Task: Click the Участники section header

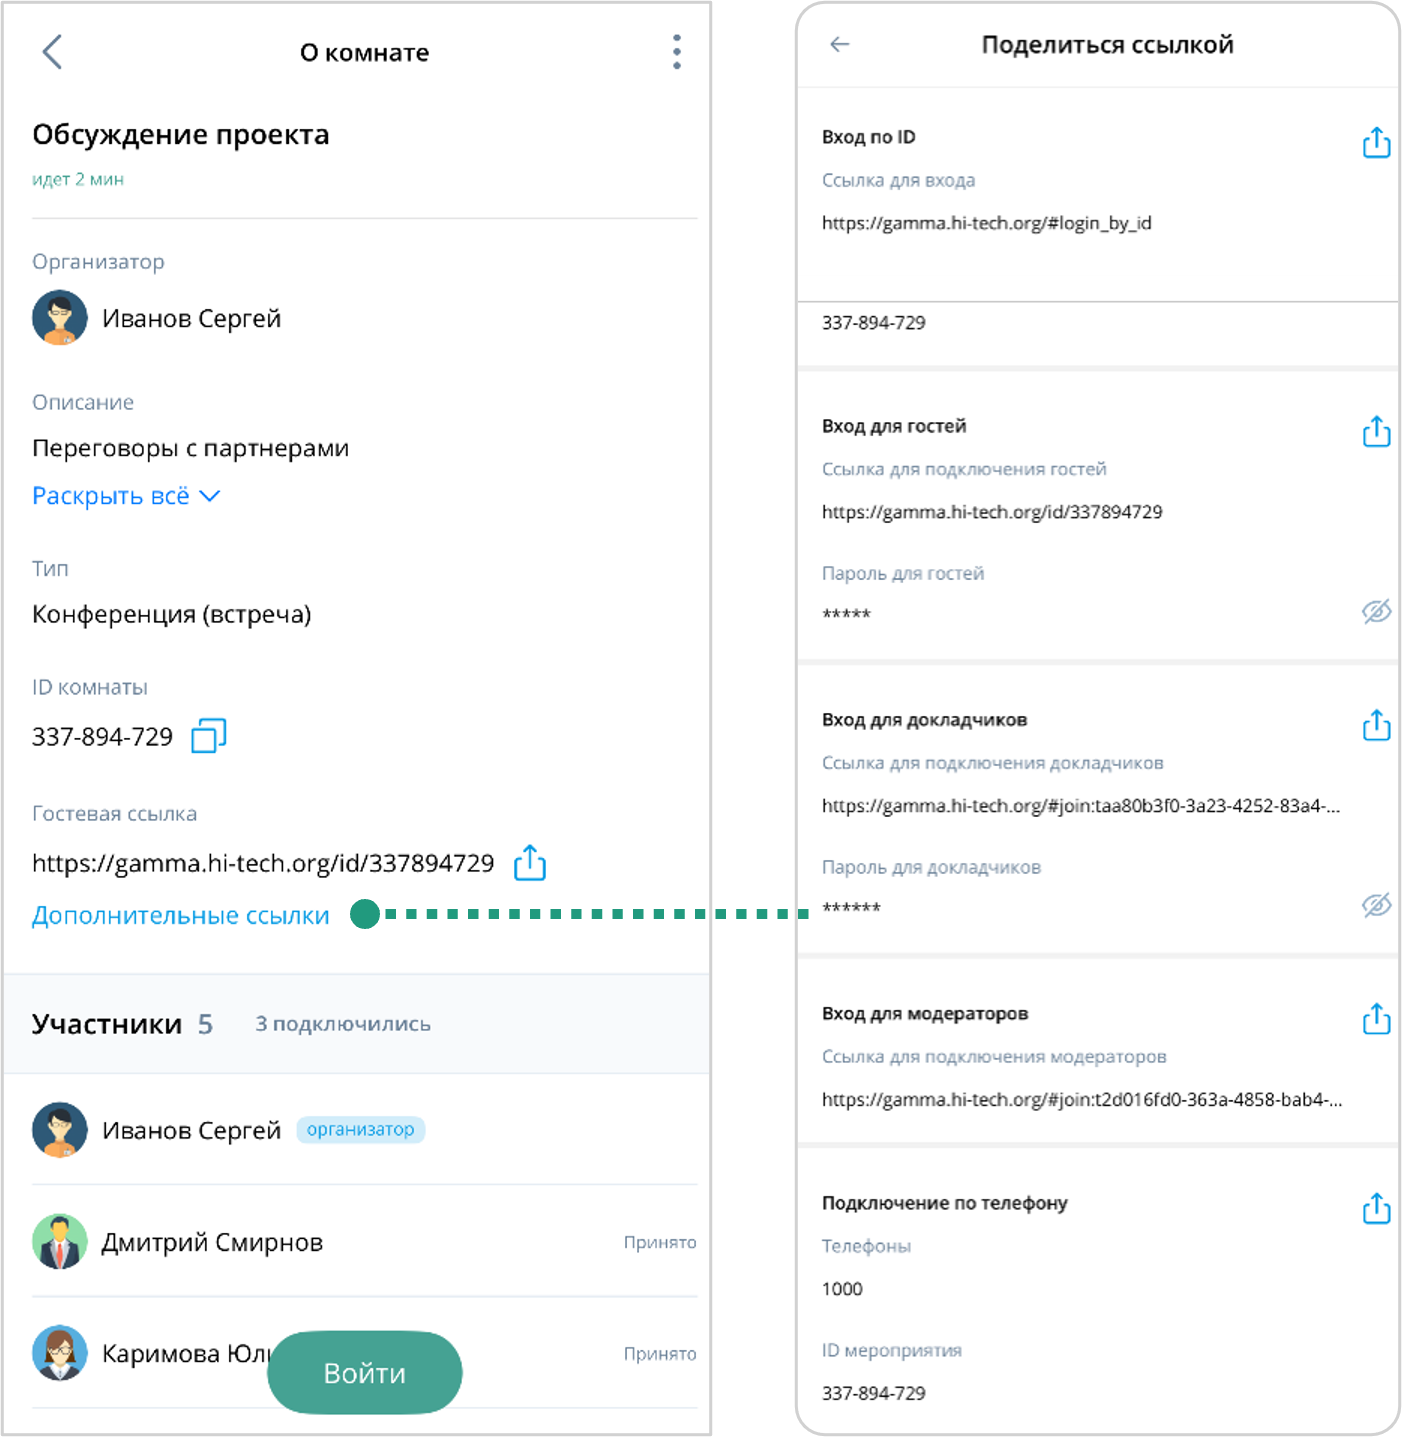Action: click(356, 1023)
